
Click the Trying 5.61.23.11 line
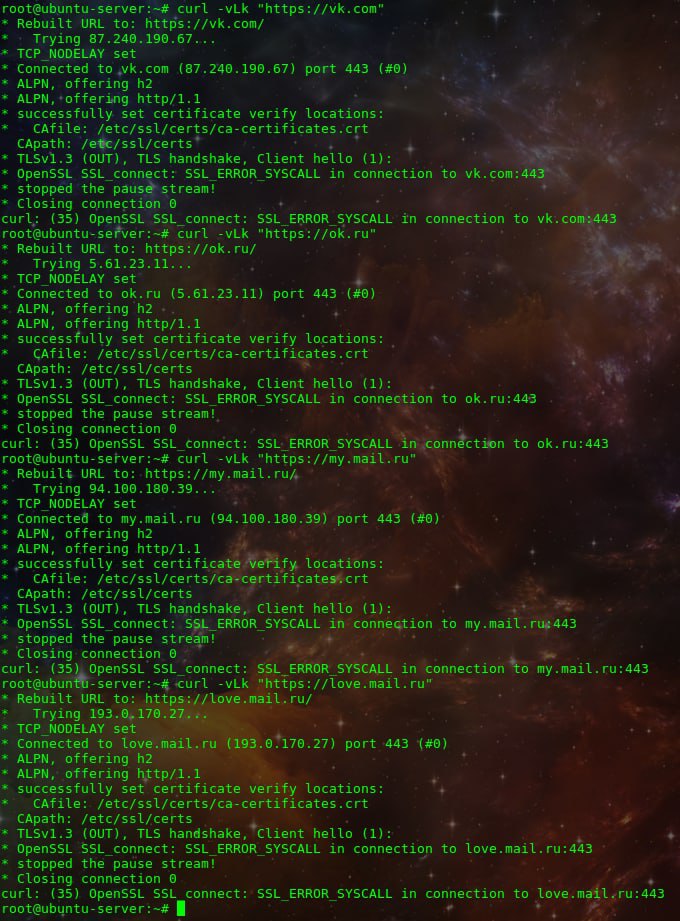click(112, 264)
